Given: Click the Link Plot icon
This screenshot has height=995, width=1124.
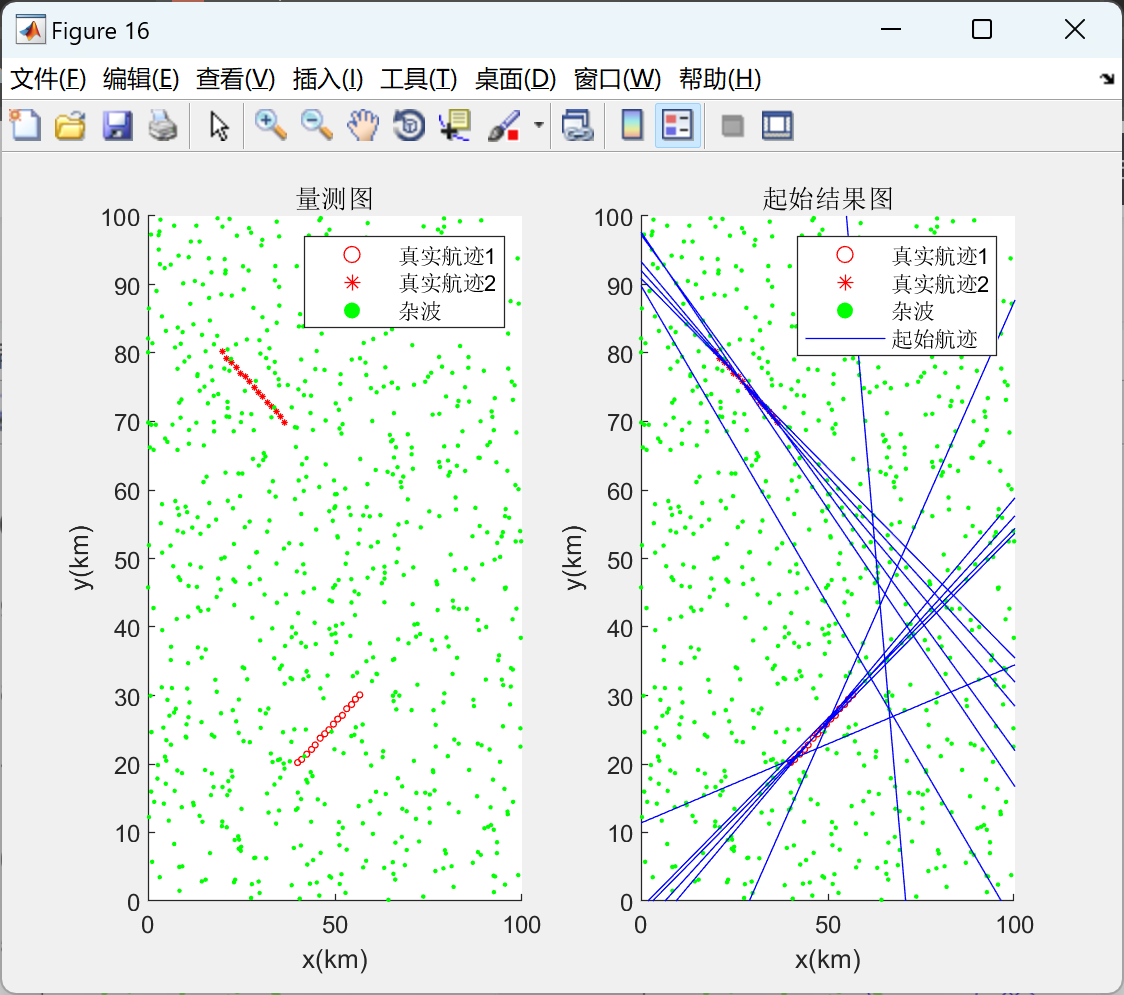Looking at the screenshot, I should (x=577, y=125).
